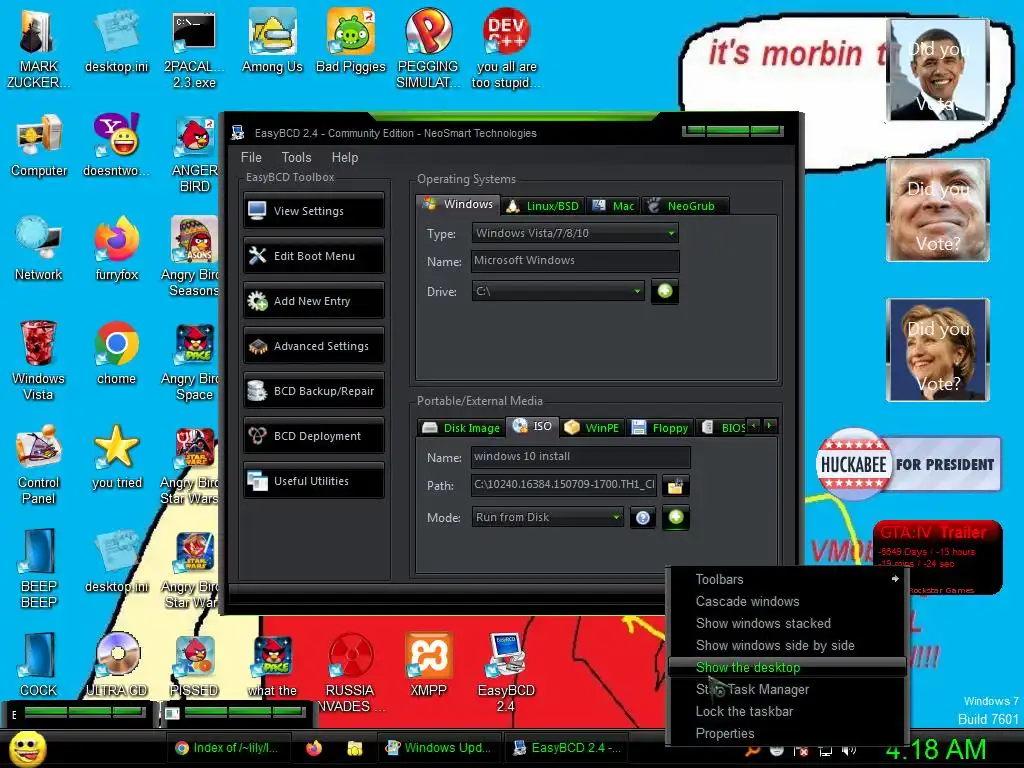Click green add entry button beside Mode
The height and width of the screenshot is (768, 1024).
point(676,517)
